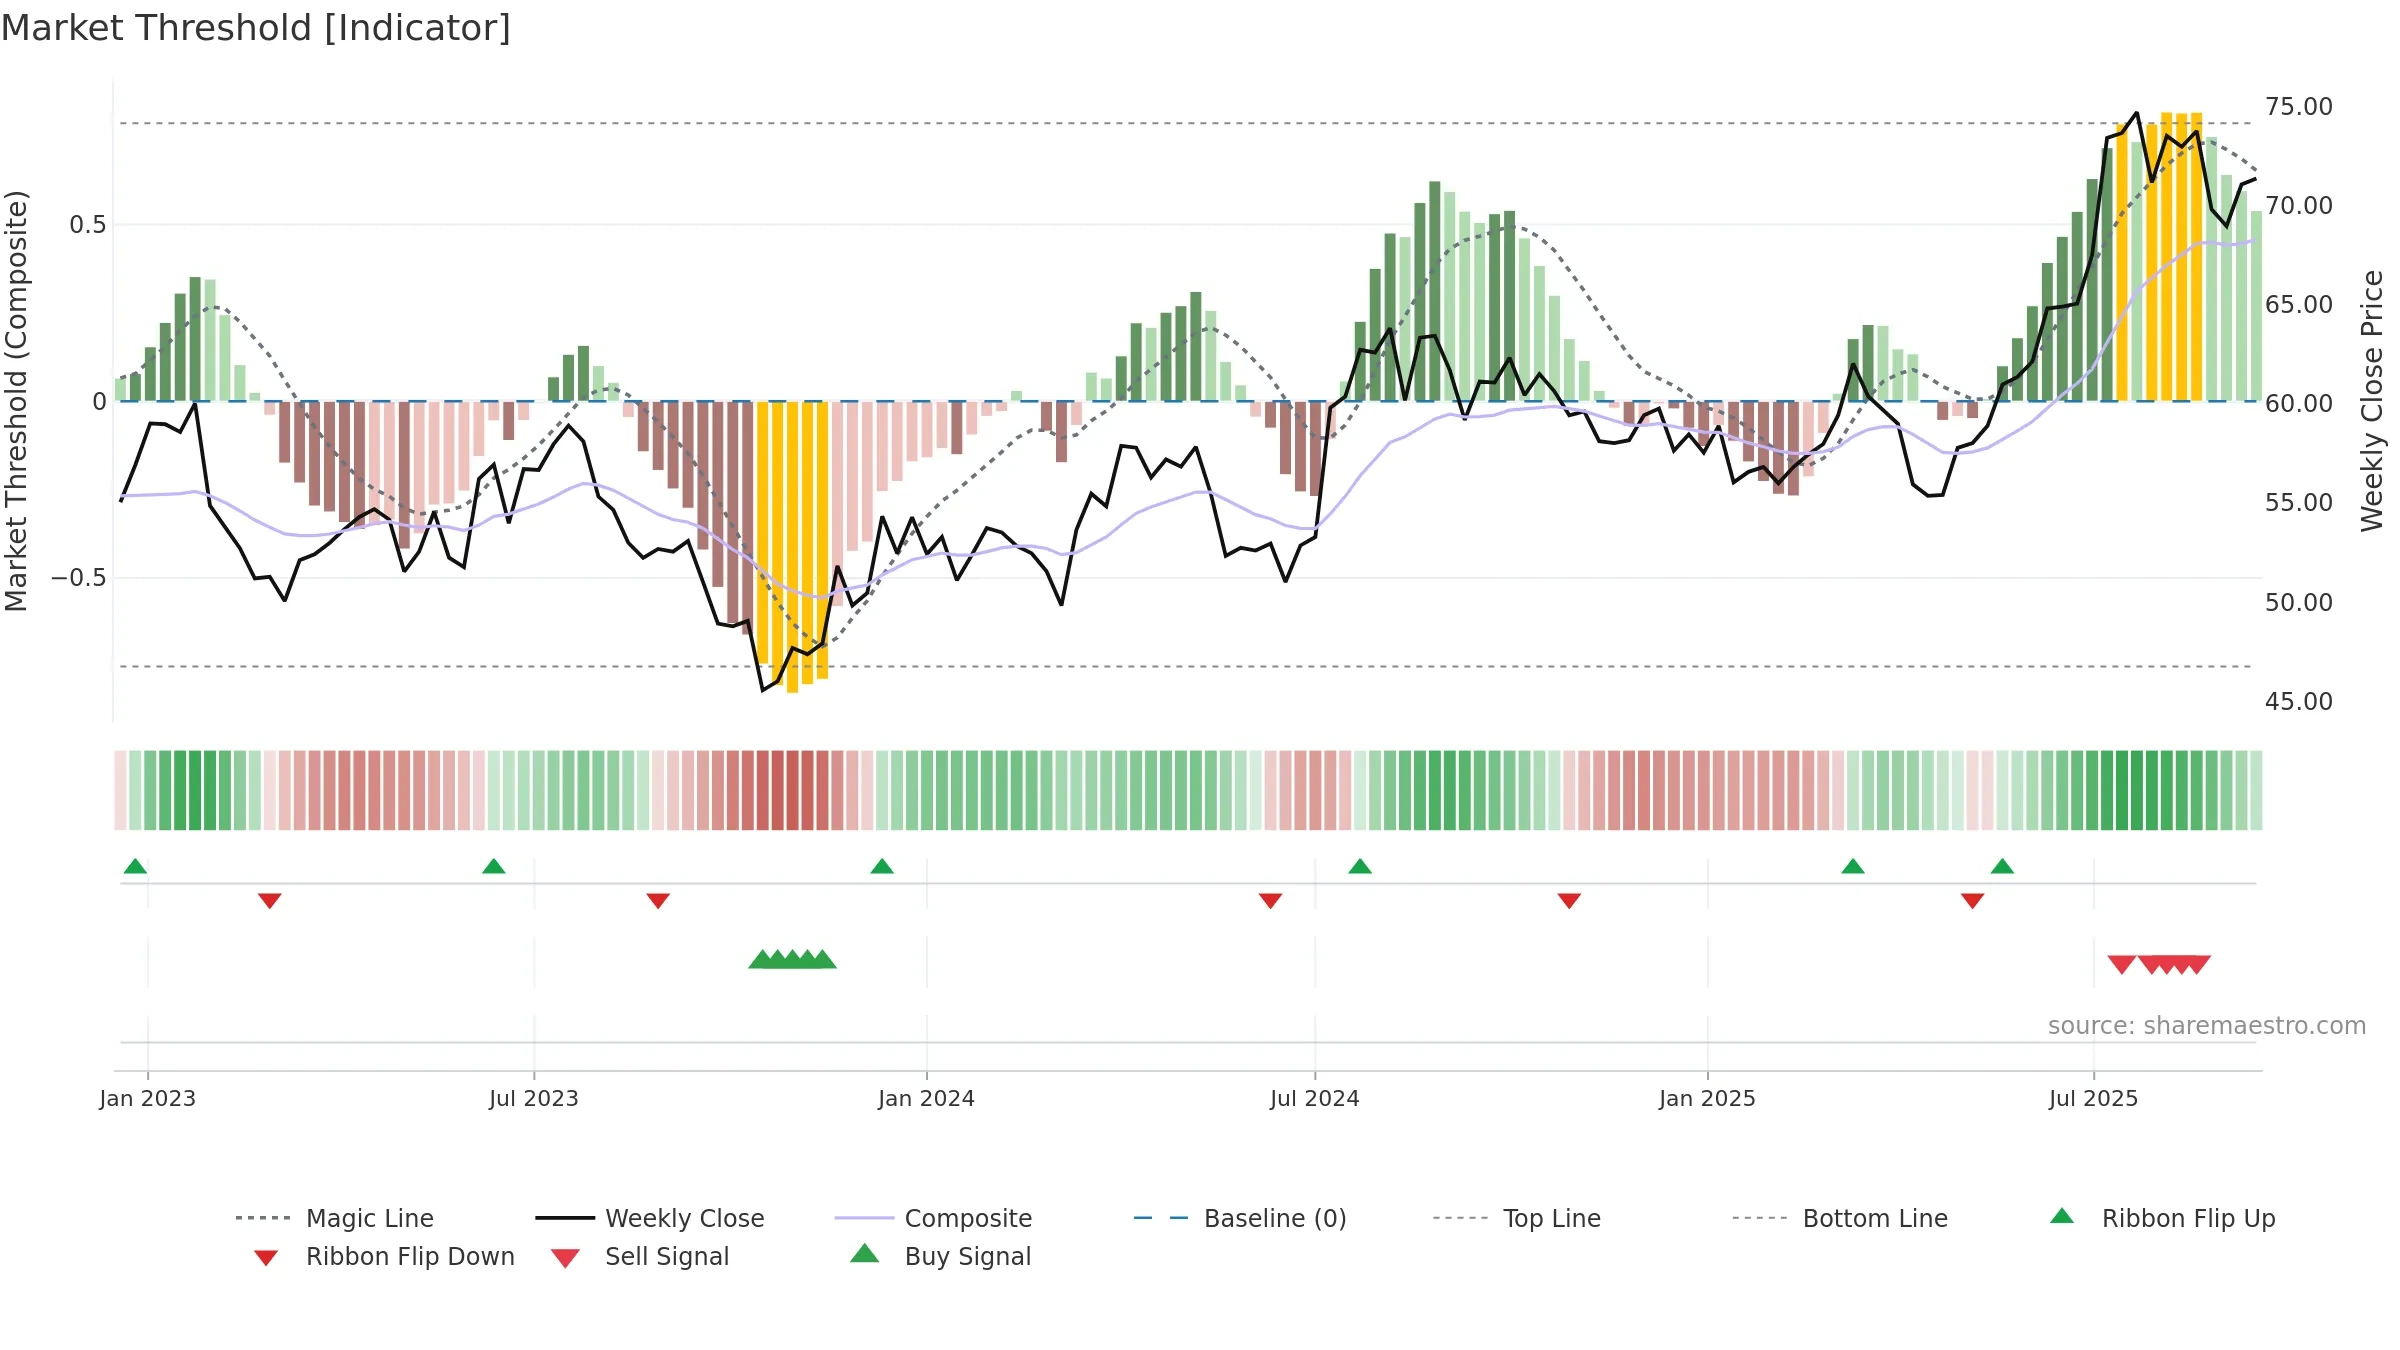Click the red flip-down marker after Jan 2023
The width and height of the screenshot is (2400, 1350).
click(x=269, y=901)
